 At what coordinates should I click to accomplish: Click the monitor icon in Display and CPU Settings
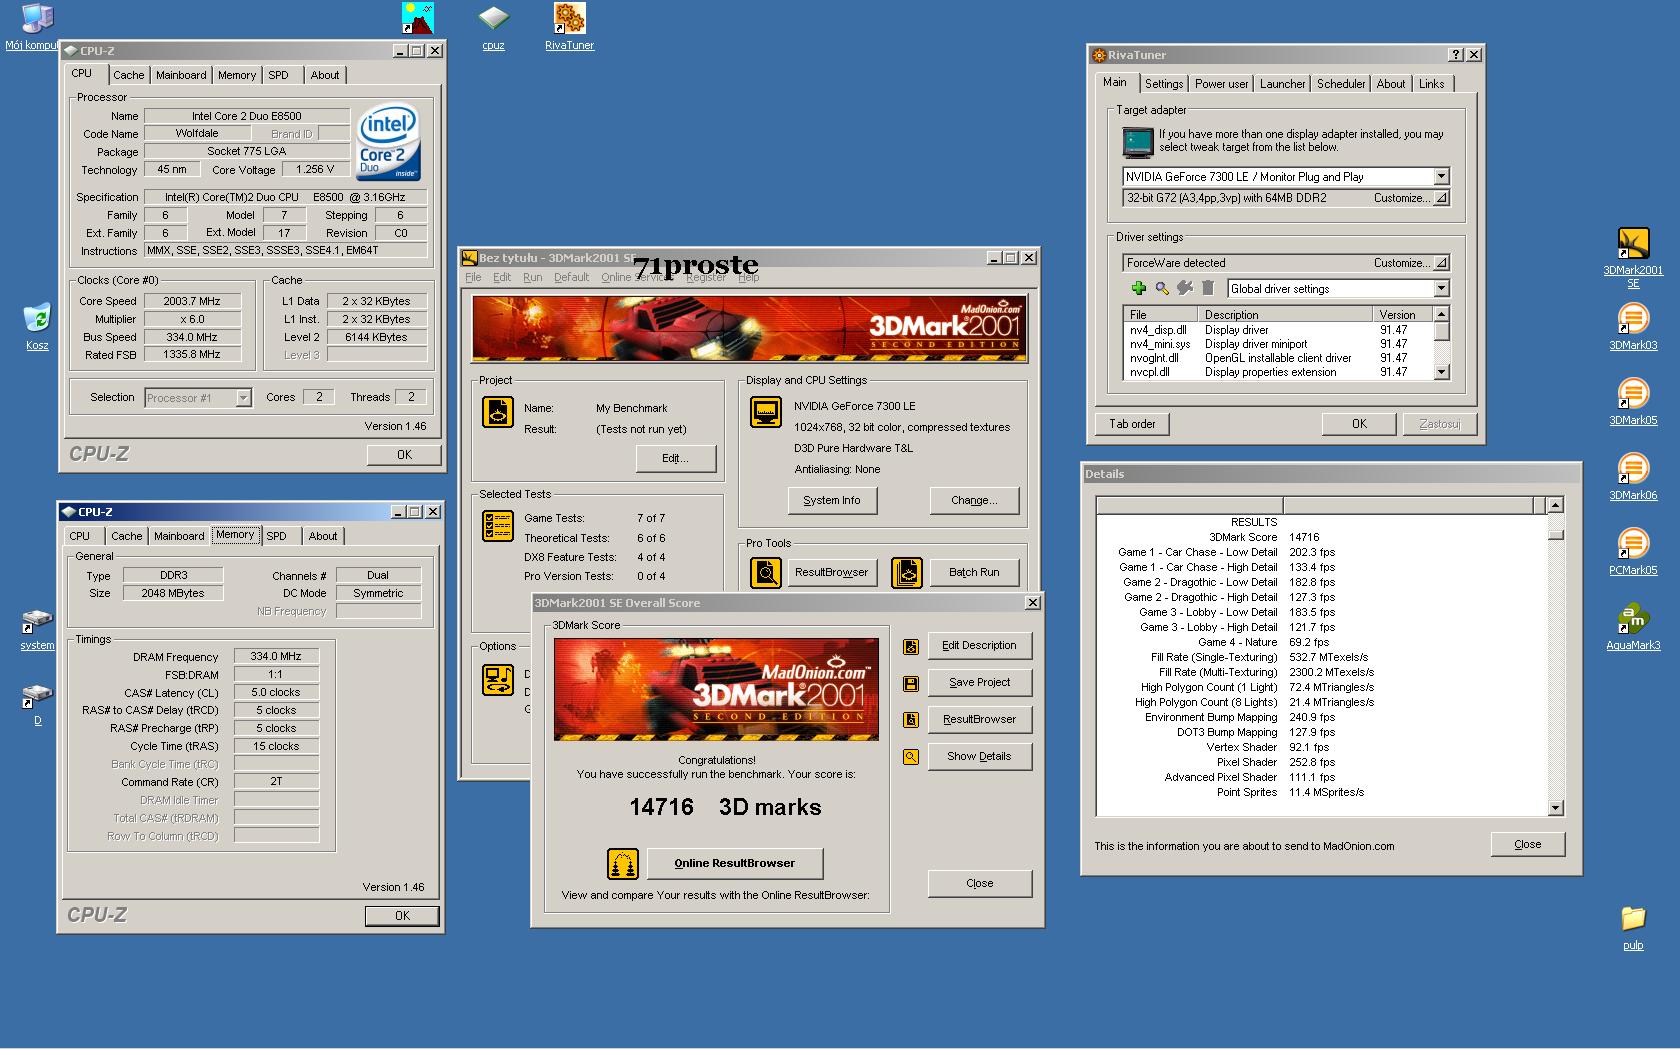[x=765, y=411]
